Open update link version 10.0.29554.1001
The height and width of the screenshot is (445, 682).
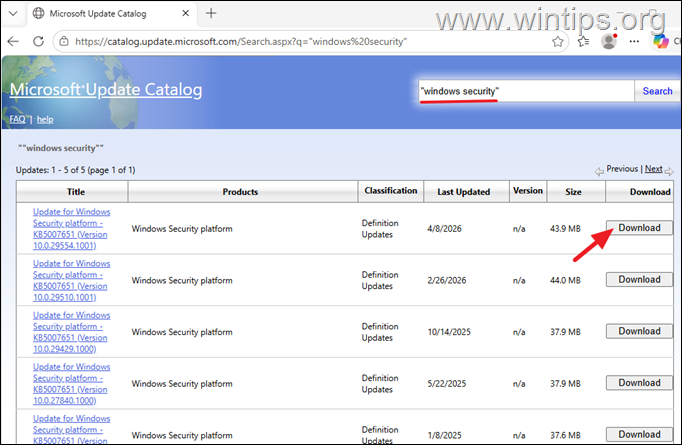(x=71, y=229)
